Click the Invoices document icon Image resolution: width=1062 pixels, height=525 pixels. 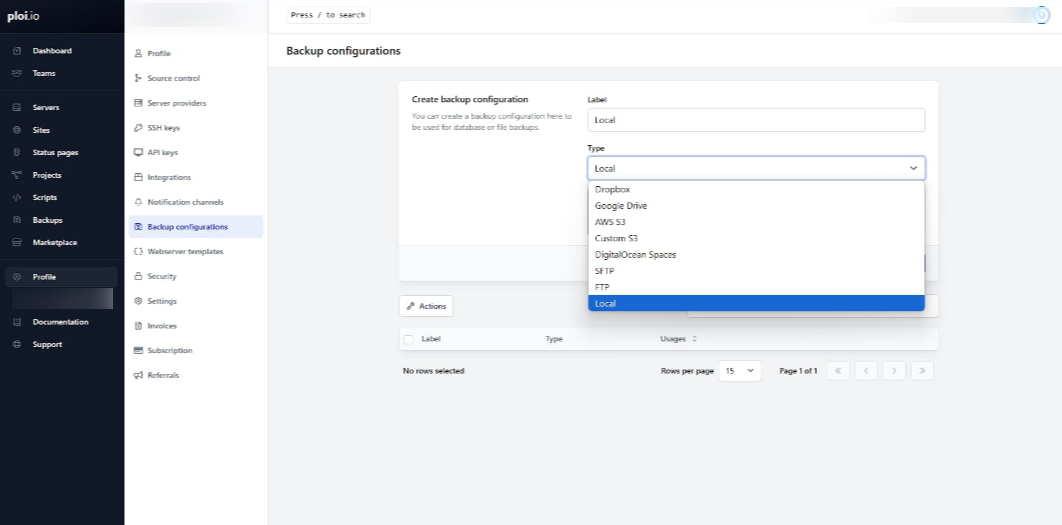[138, 326]
